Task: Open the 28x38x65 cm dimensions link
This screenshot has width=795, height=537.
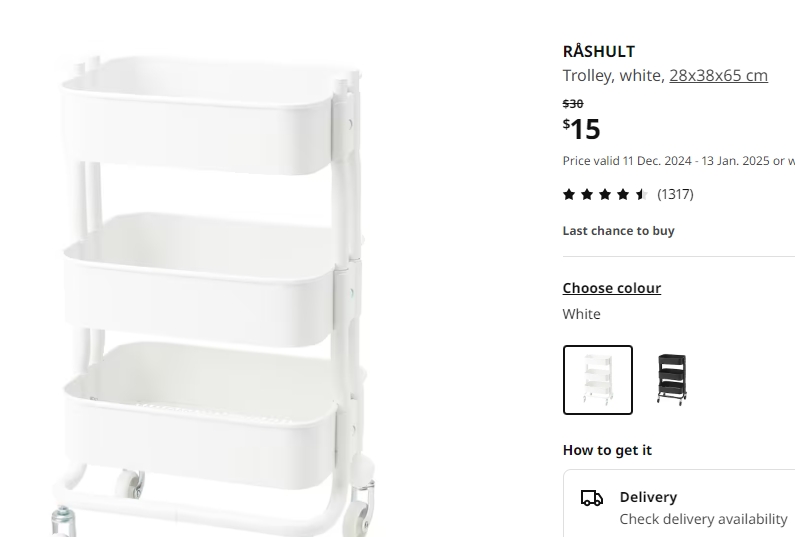Action: coord(718,76)
